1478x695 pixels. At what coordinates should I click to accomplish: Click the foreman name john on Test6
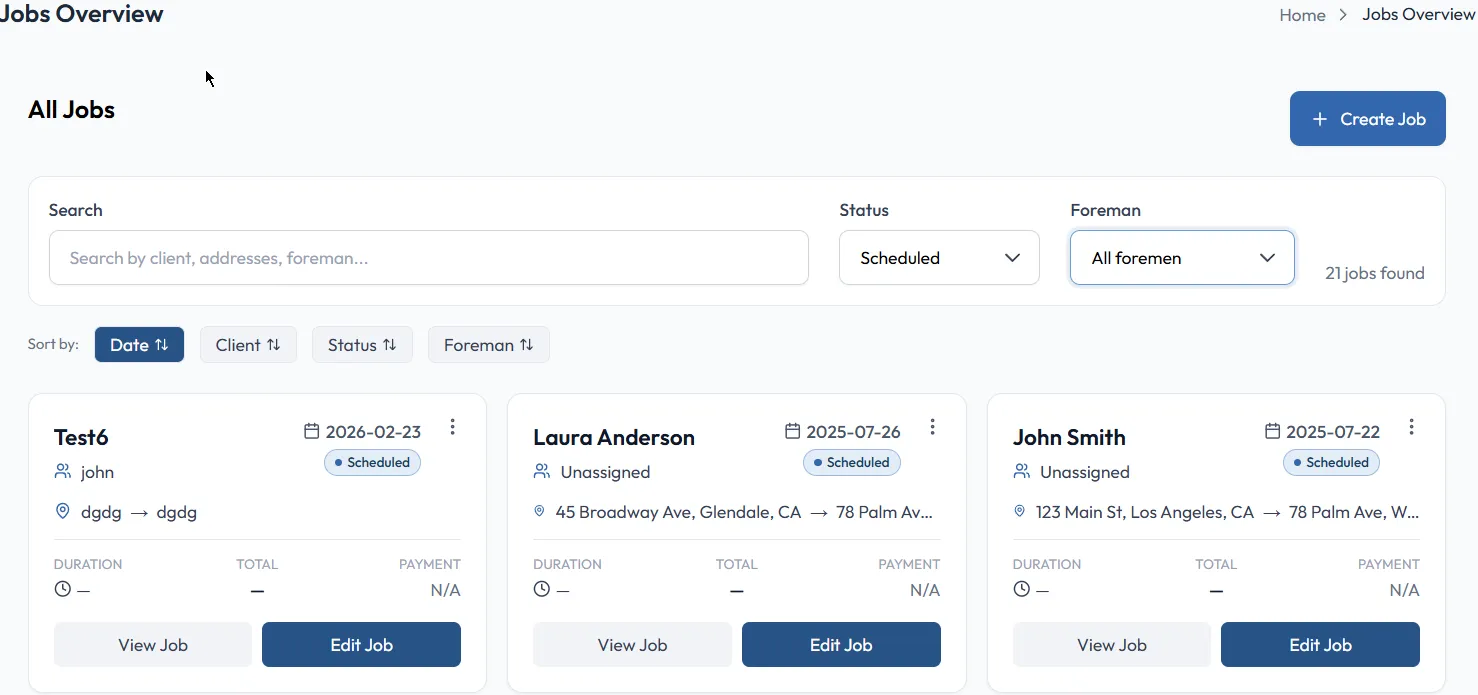point(98,472)
